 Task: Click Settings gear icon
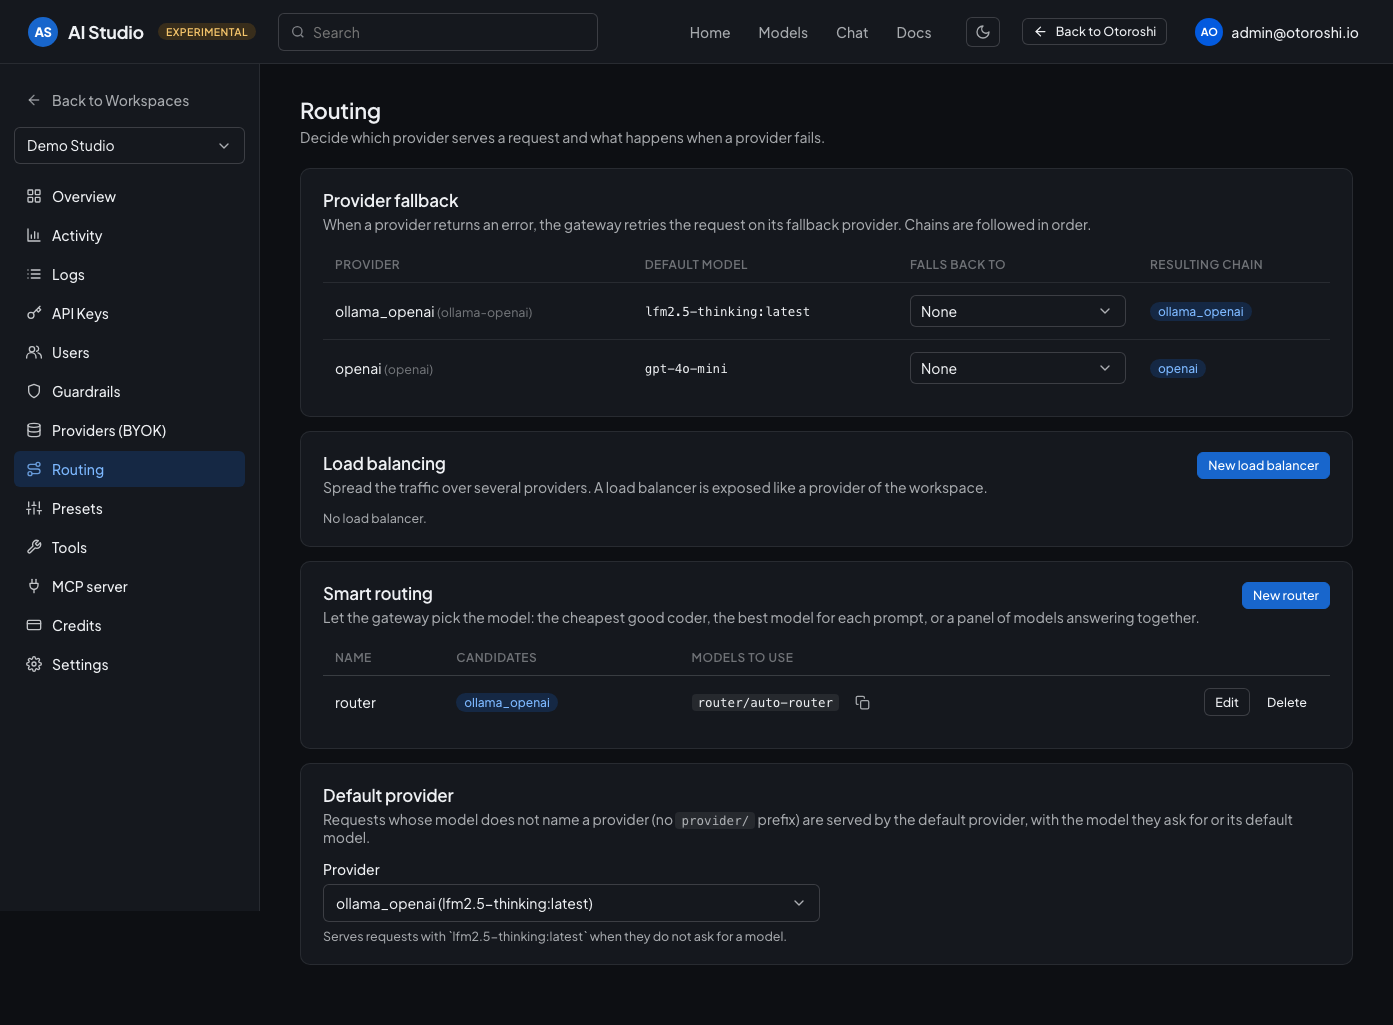point(34,664)
